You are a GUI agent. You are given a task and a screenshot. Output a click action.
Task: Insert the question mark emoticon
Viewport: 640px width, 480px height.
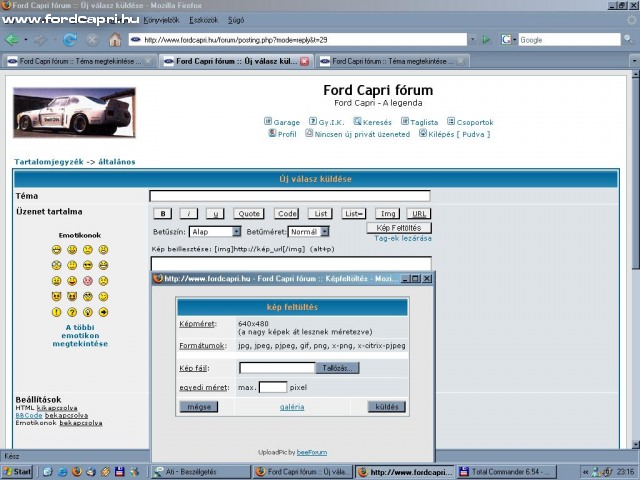(72, 312)
